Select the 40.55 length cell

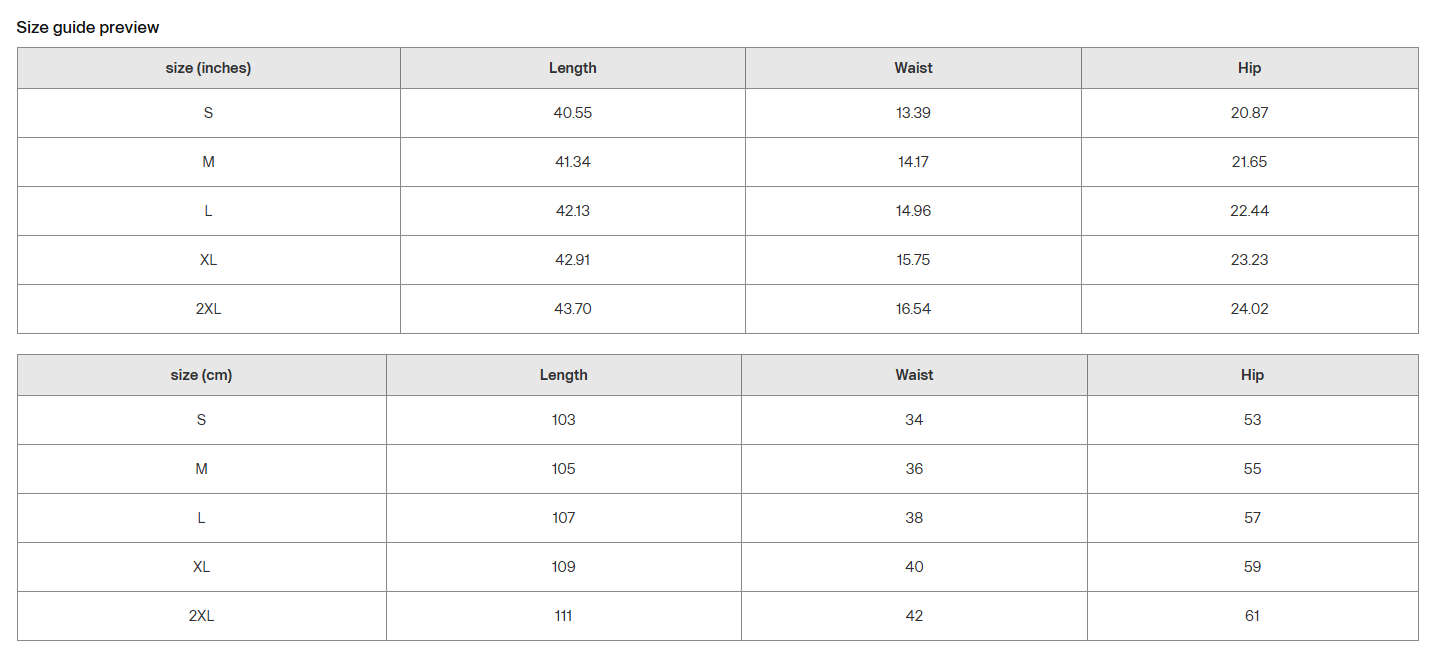(572, 113)
